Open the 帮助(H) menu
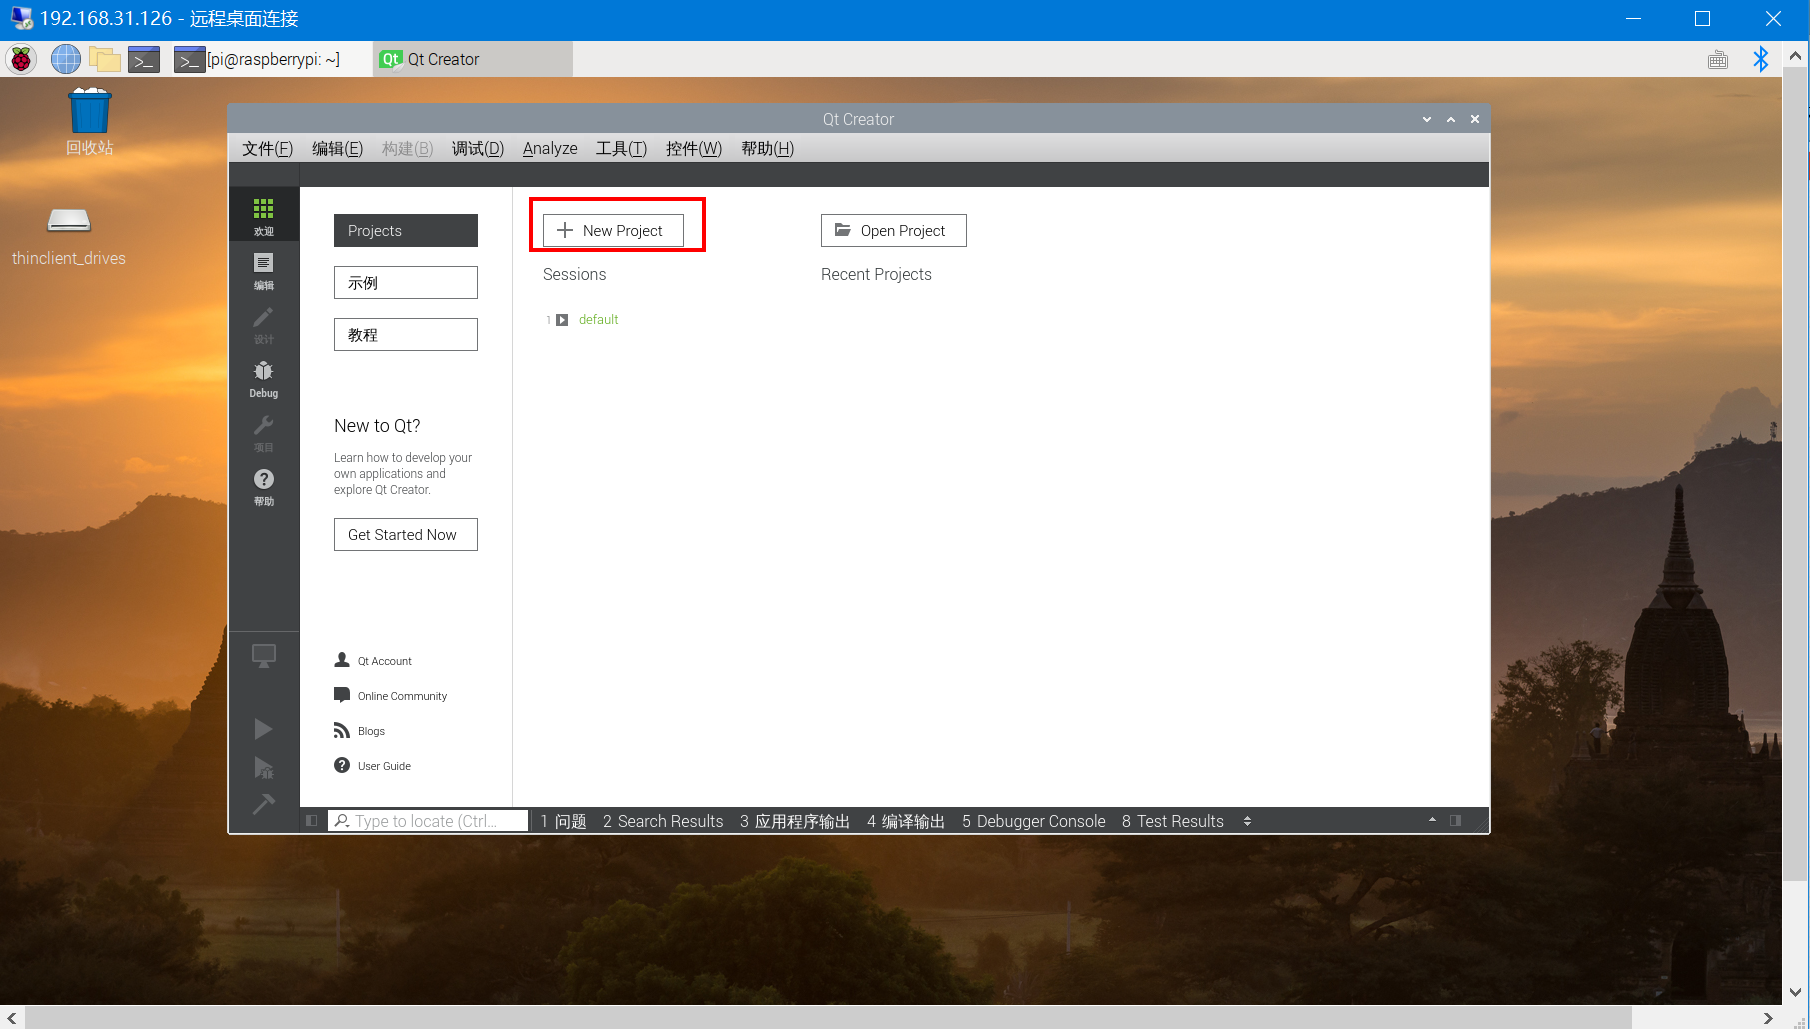This screenshot has height=1029, width=1810. pos(767,148)
